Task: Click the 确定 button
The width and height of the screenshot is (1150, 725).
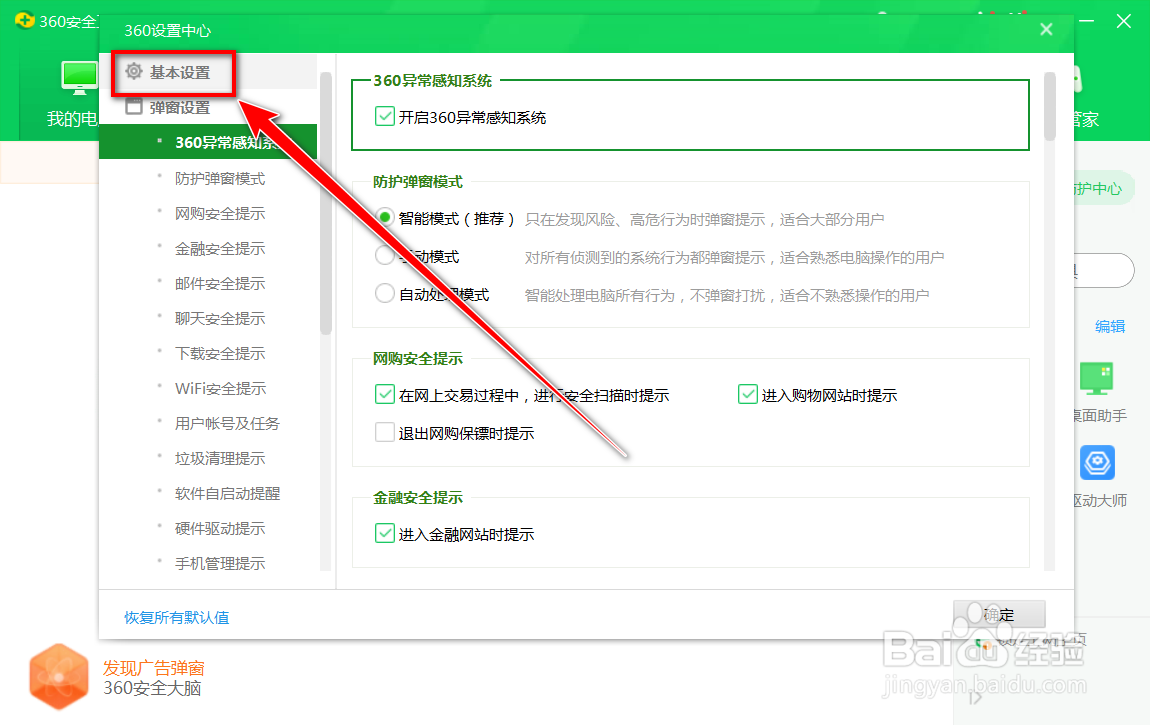Action: [999, 615]
